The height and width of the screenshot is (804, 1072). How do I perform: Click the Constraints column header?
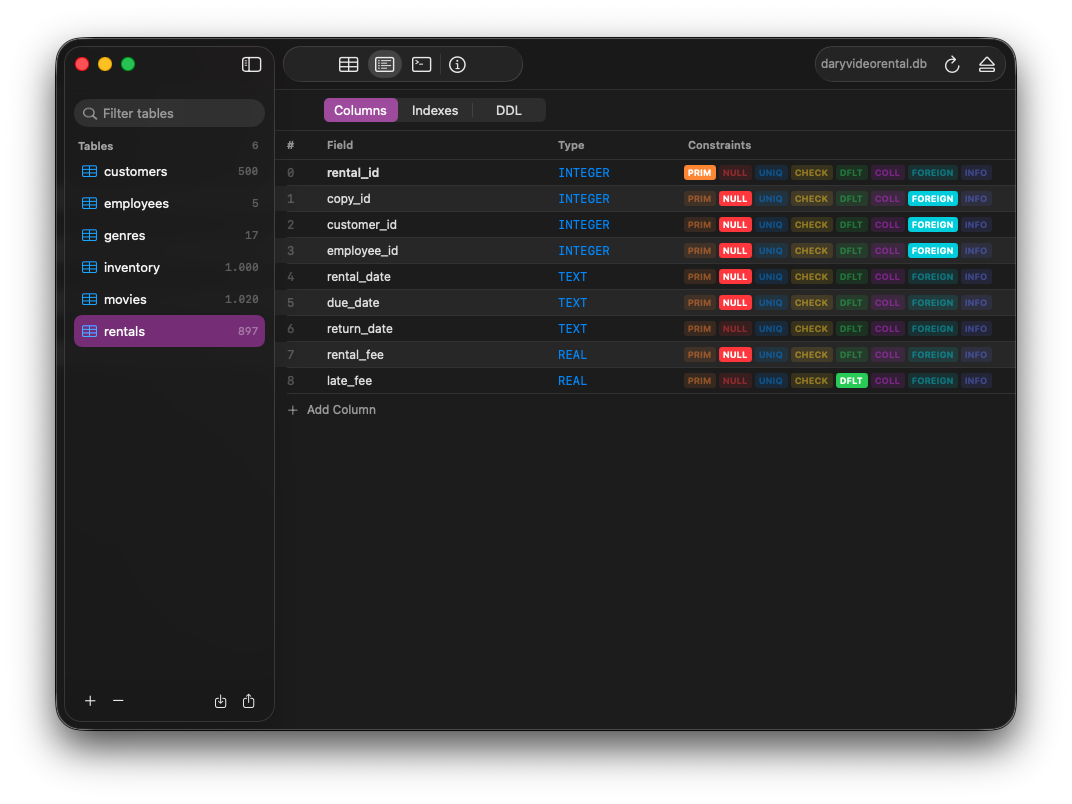(719, 145)
